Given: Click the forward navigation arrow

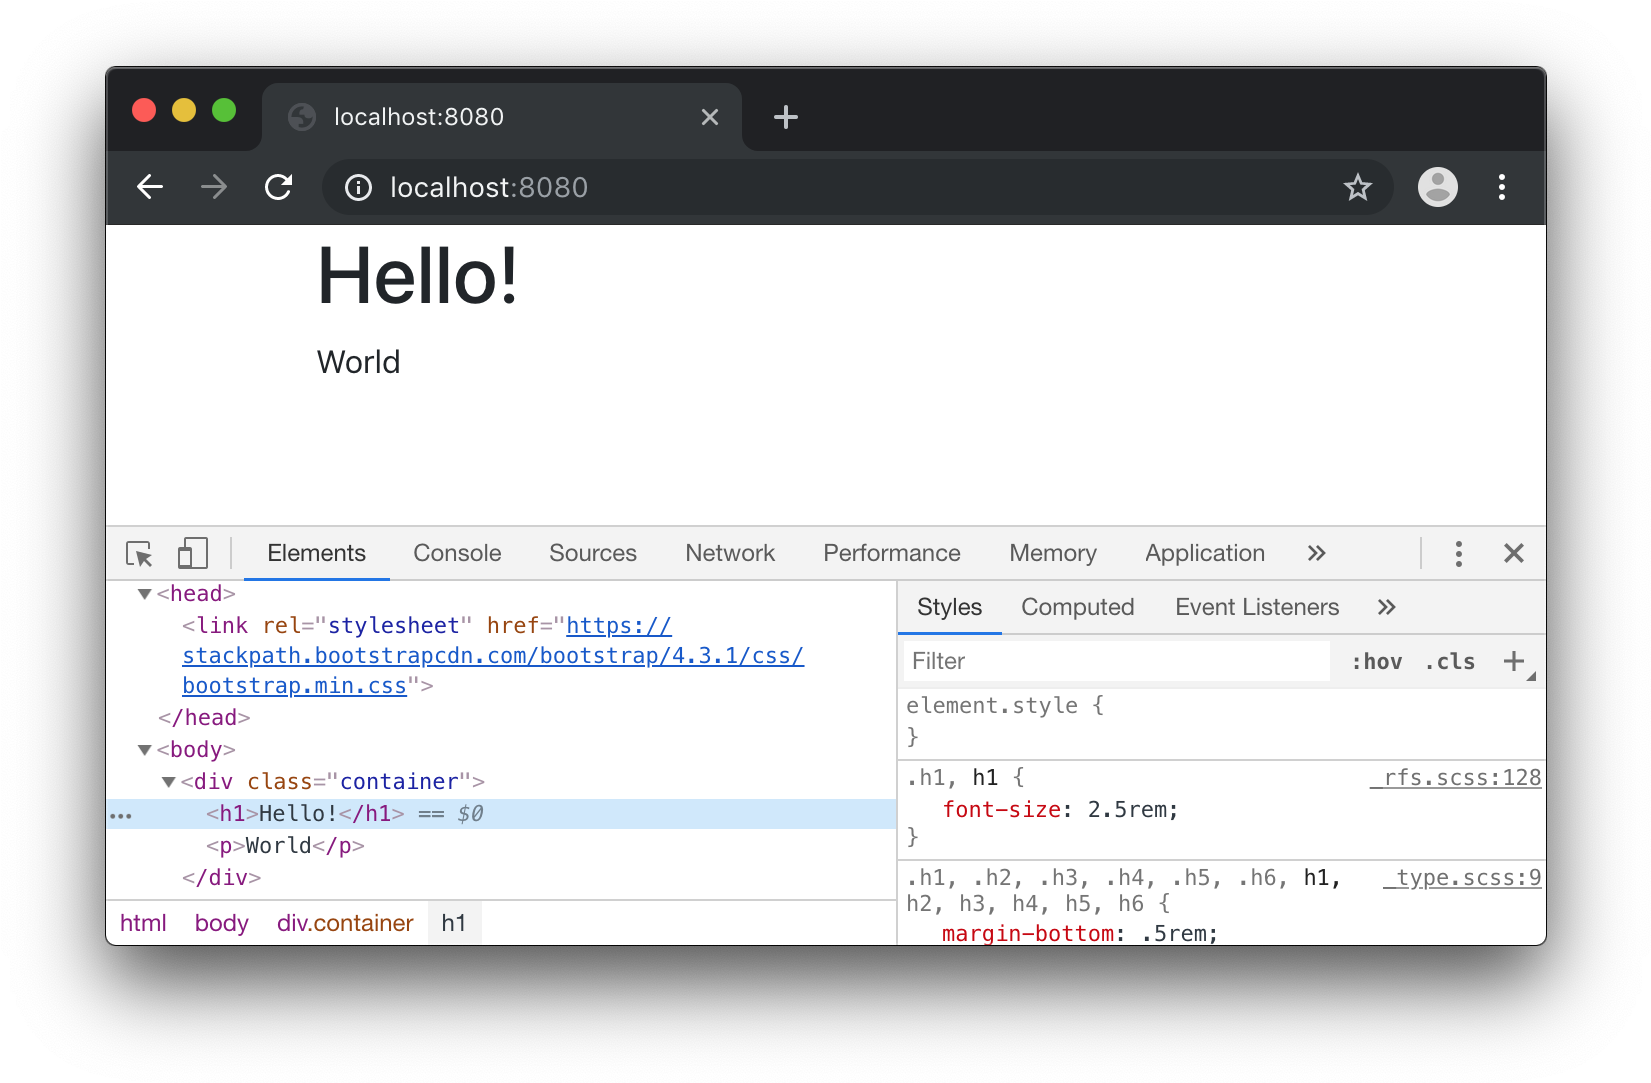Looking at the screenshot, I should coord(214,187).
